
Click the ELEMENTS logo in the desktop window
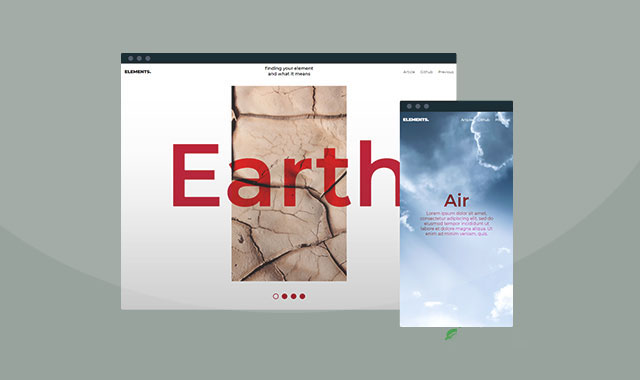tap(138, 71)
